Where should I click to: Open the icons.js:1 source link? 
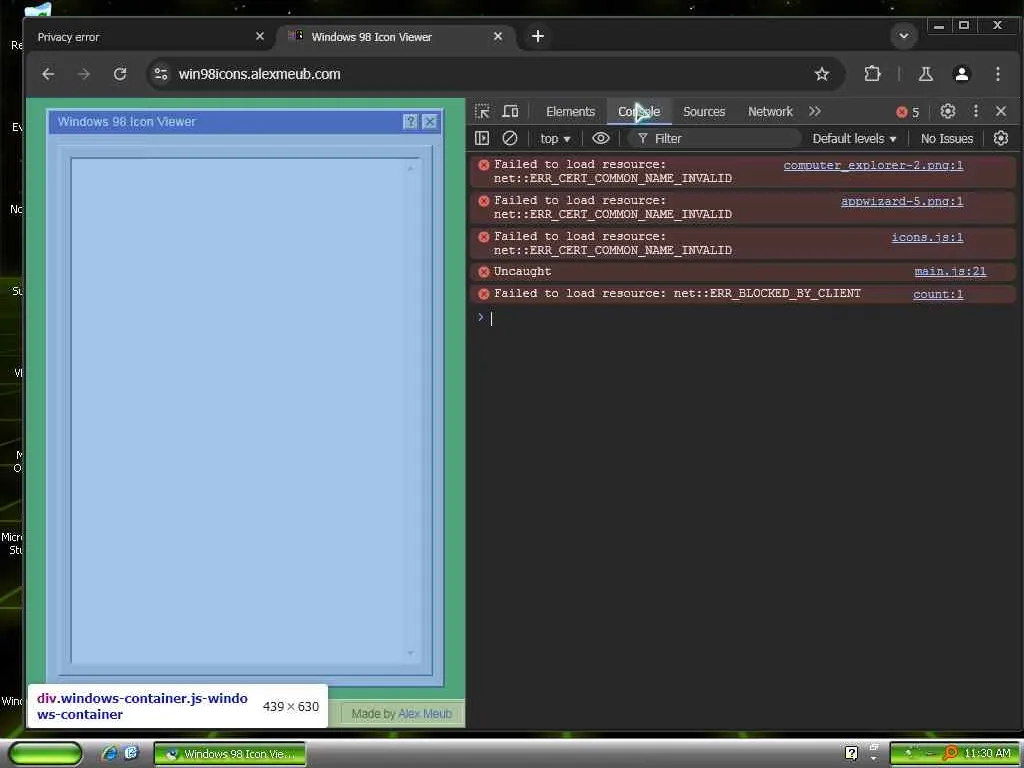click(x=927, y=237)
